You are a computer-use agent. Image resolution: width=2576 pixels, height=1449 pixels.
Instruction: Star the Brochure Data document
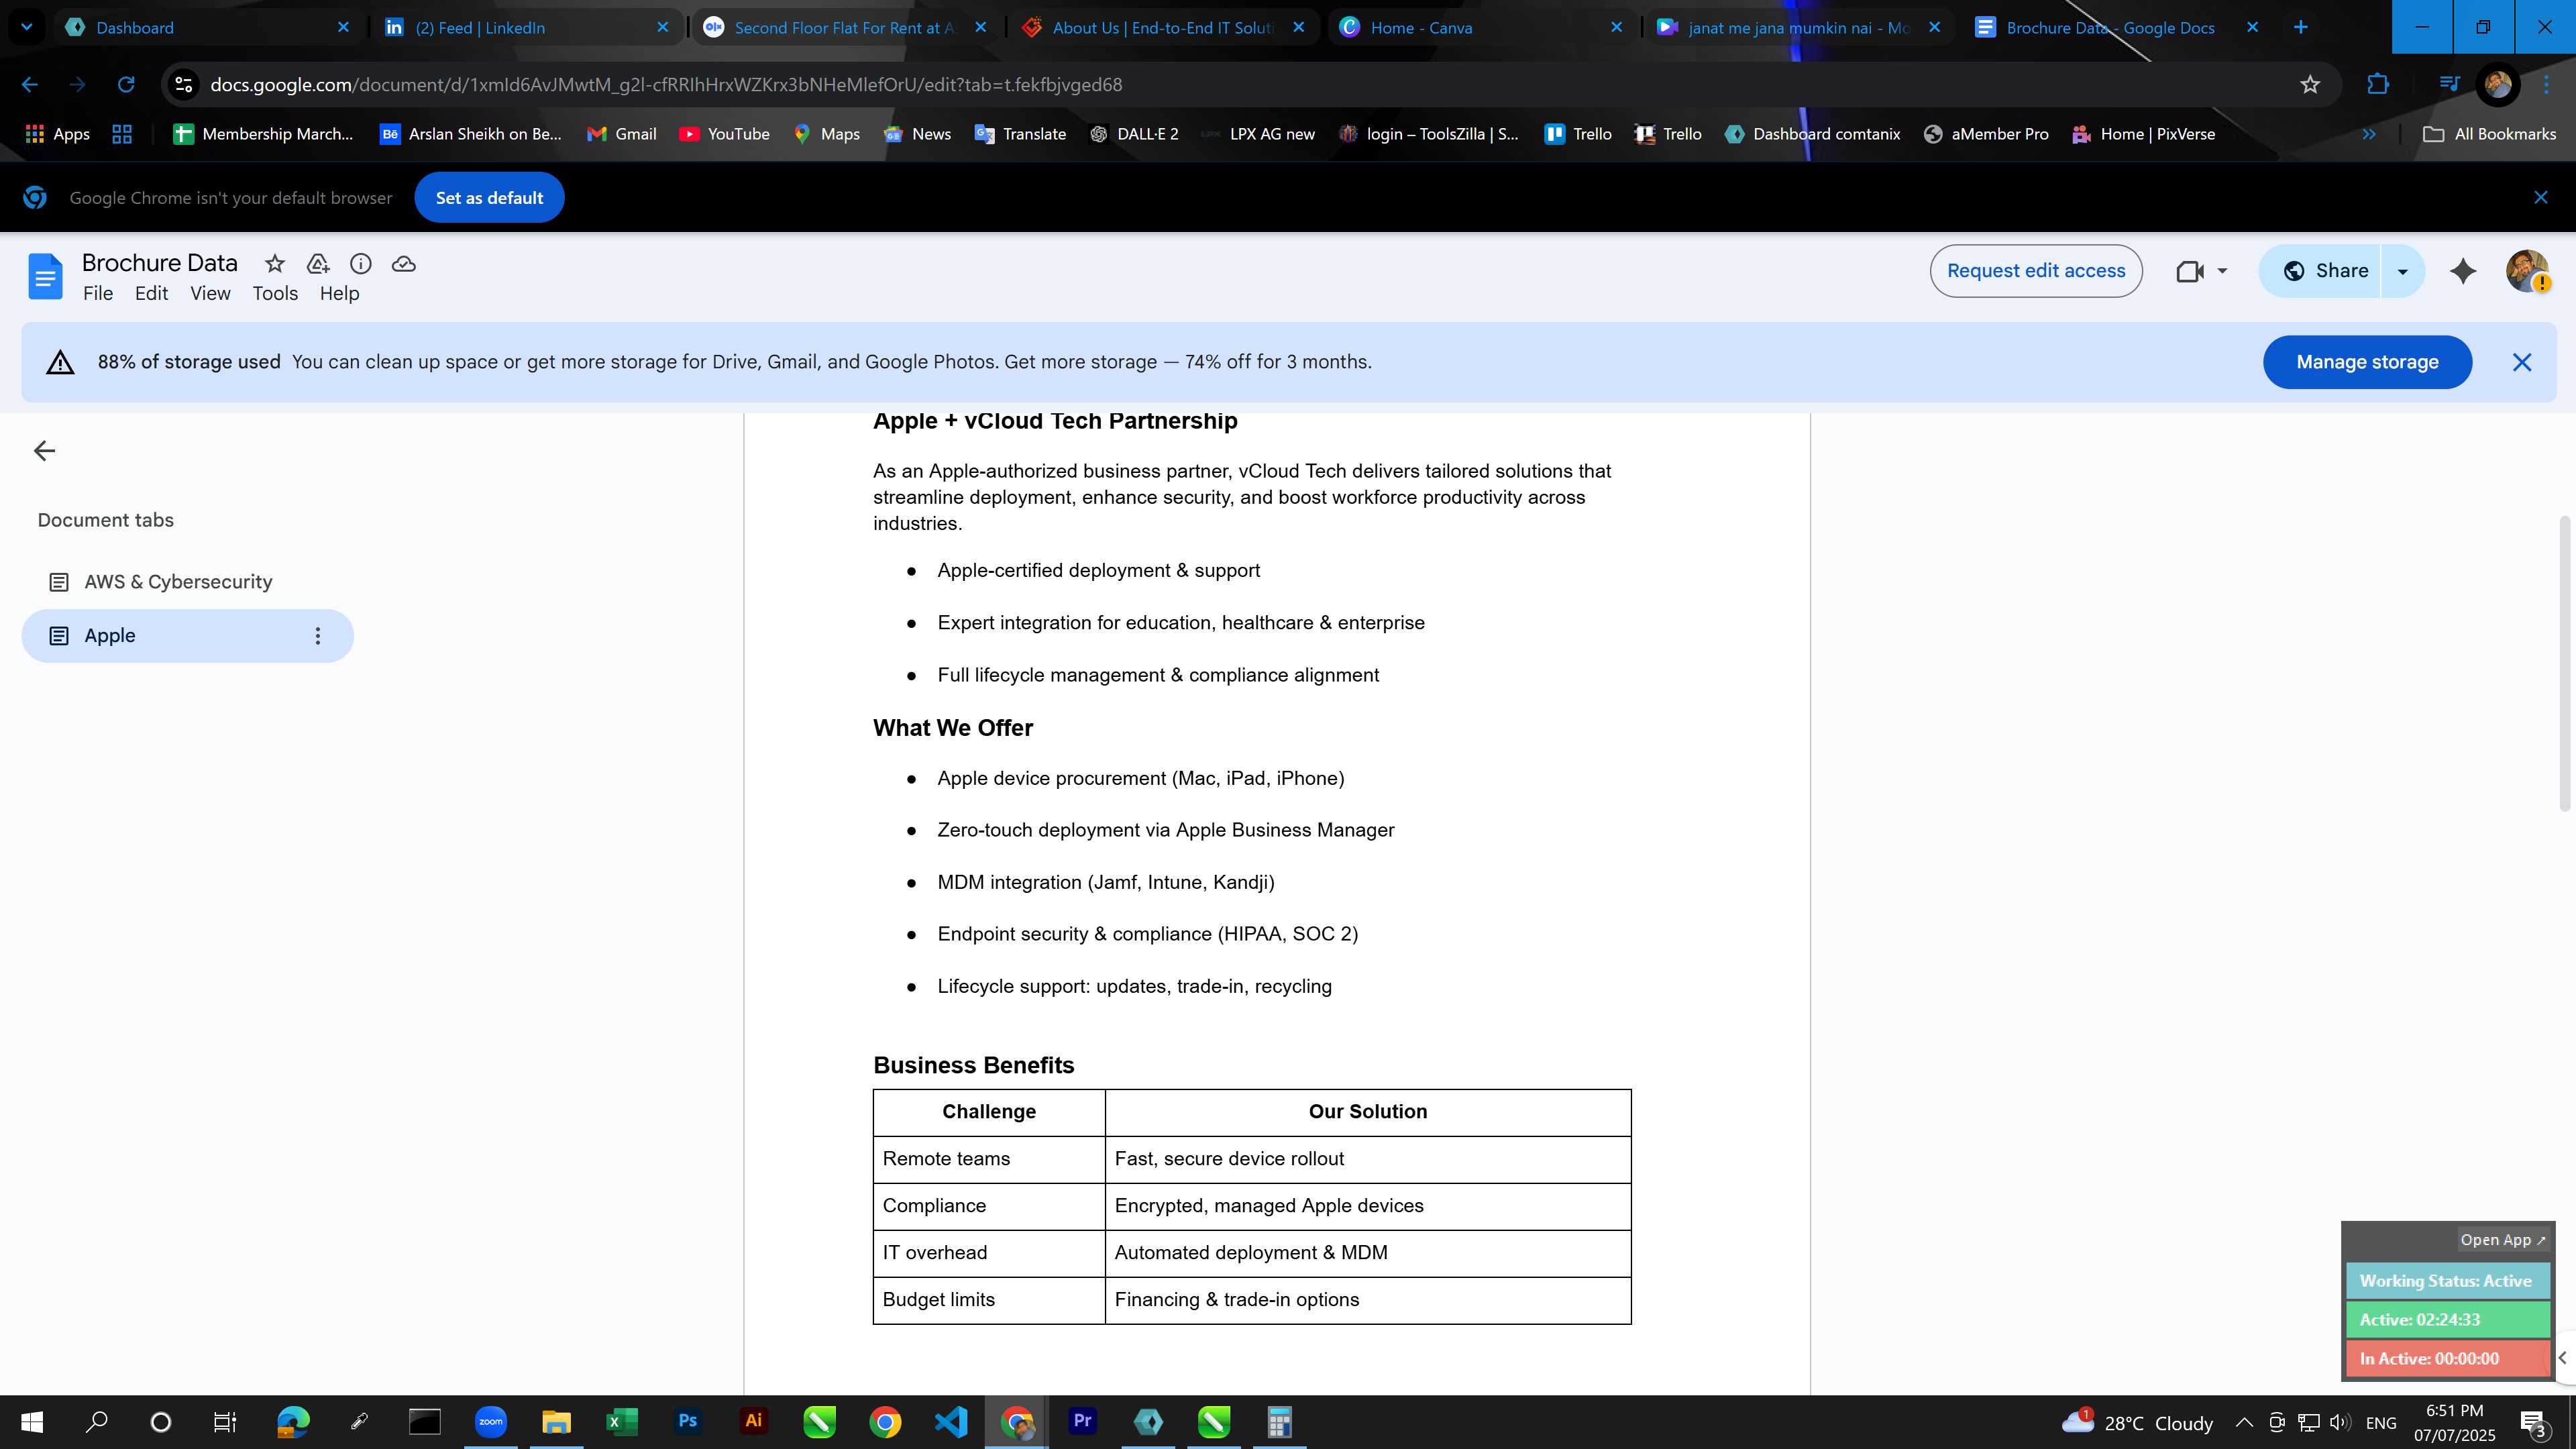point(274,264)
